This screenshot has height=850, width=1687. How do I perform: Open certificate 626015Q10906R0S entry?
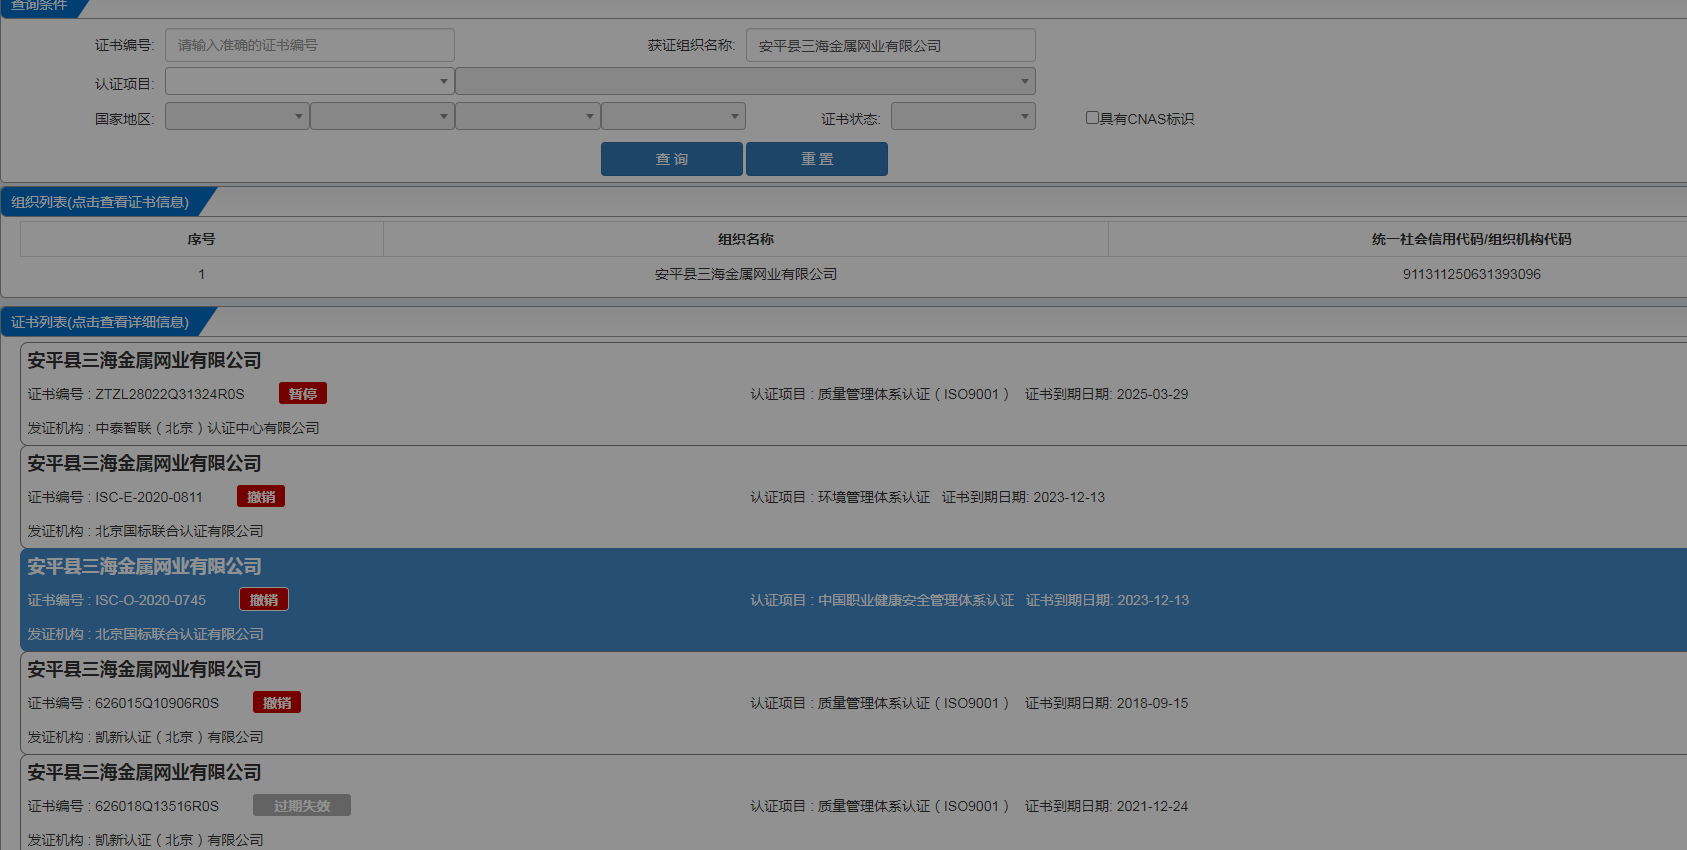pyautogui.click(x=853, y=703)
